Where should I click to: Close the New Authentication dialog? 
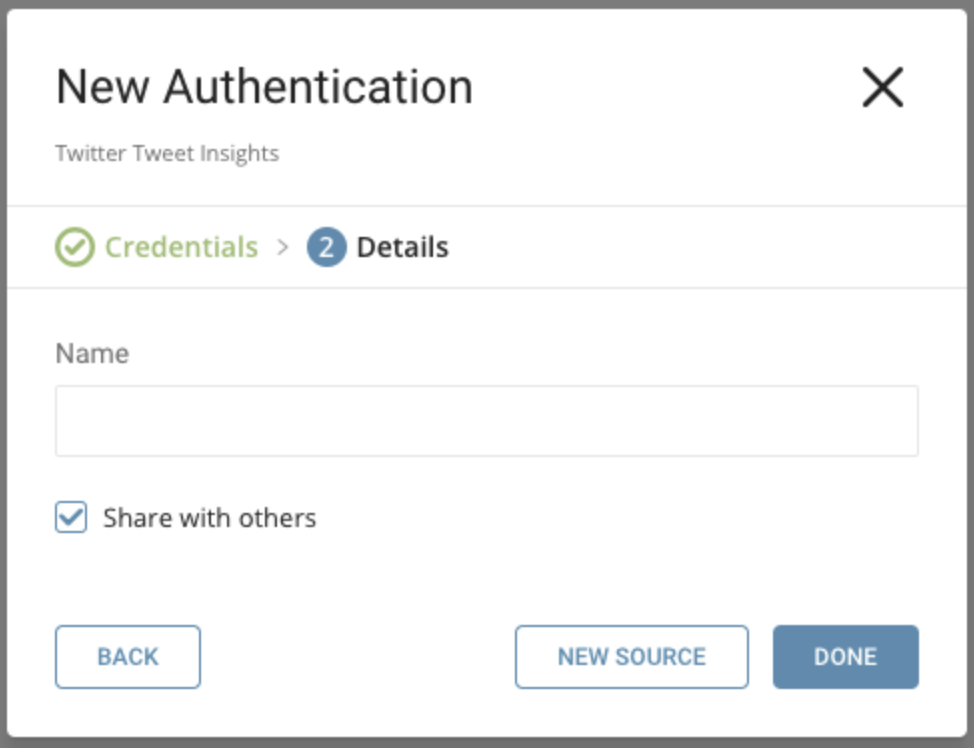coord(883,88)
